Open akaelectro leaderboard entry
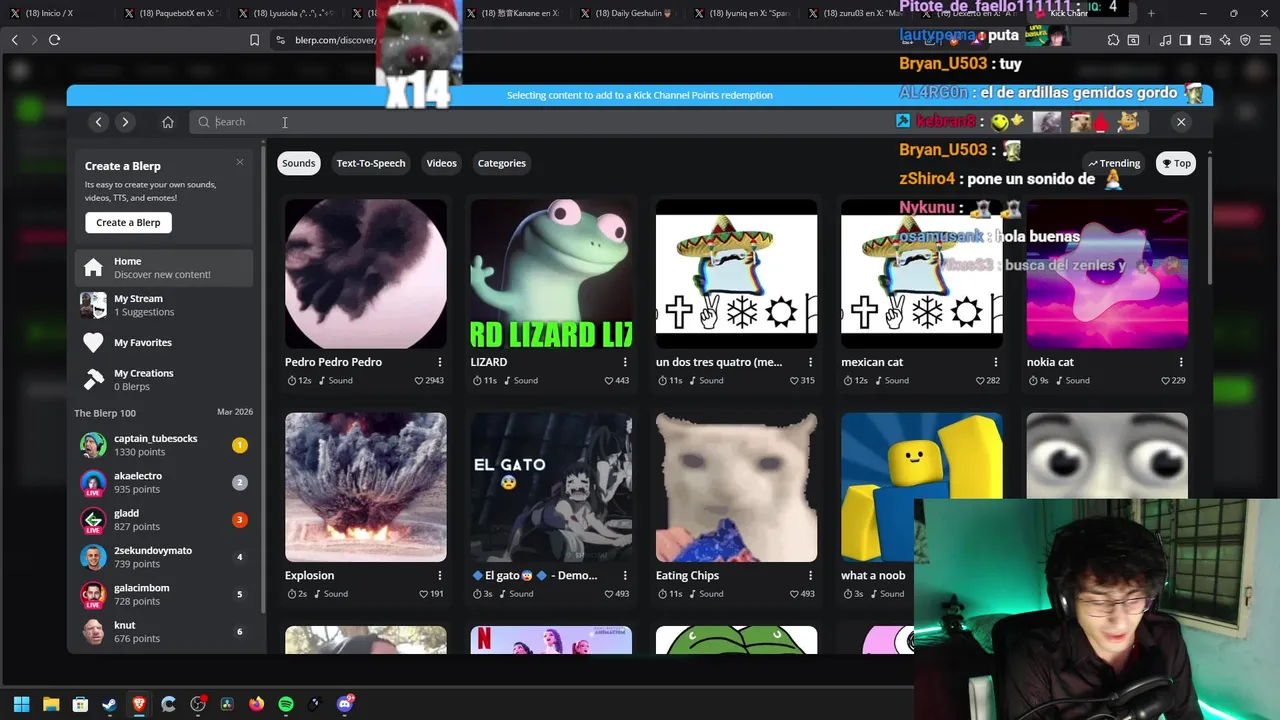Screen dimensions: 1280x720 click(164, 482)
